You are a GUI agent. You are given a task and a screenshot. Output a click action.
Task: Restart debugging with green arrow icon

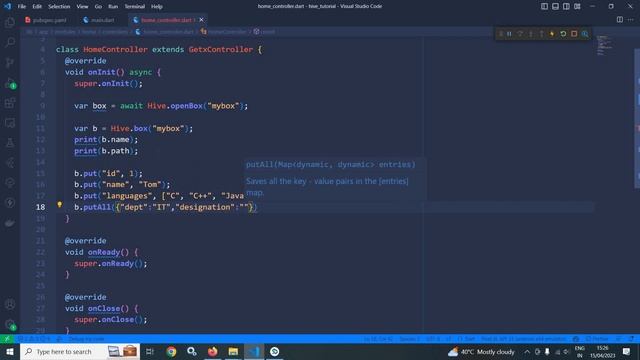point(563,34)
